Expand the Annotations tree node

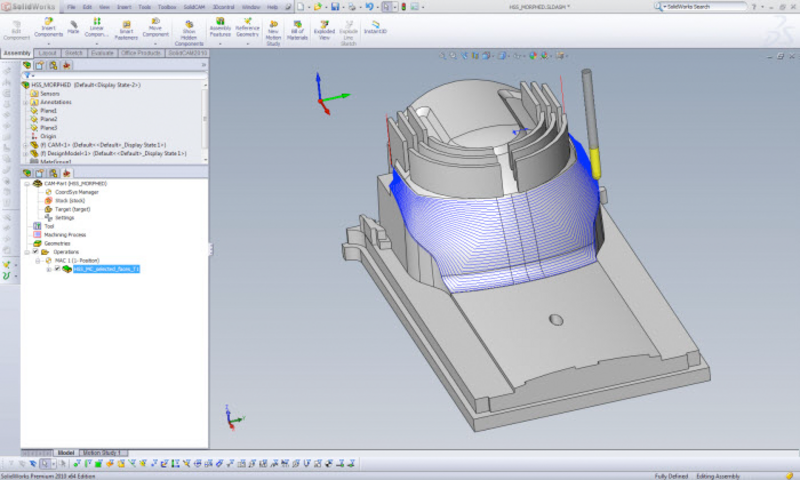coord(26,102)
